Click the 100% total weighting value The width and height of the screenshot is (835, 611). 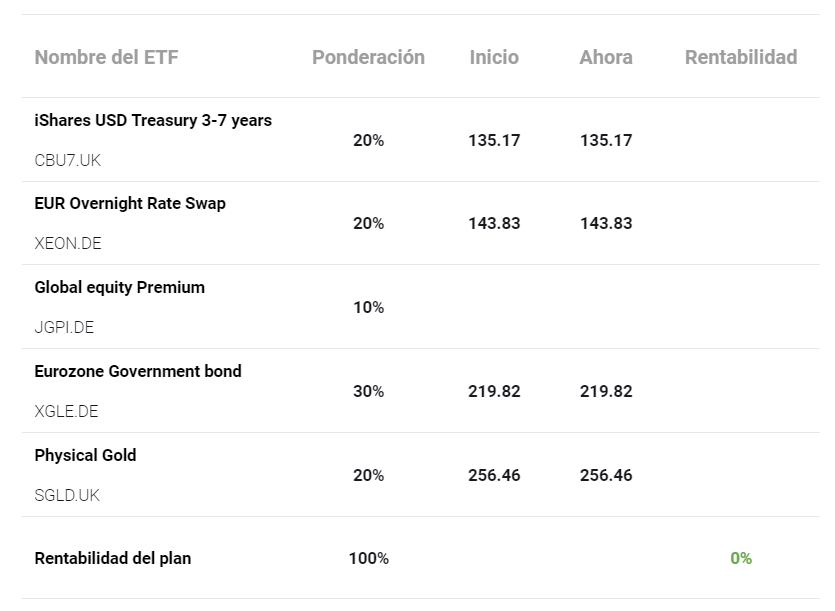(x=368, y=558)
